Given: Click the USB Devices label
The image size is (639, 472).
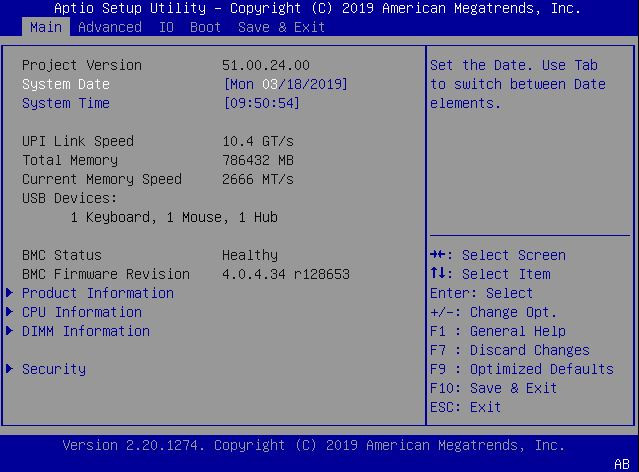Looking at the screenshot, I should pos(70,198).
